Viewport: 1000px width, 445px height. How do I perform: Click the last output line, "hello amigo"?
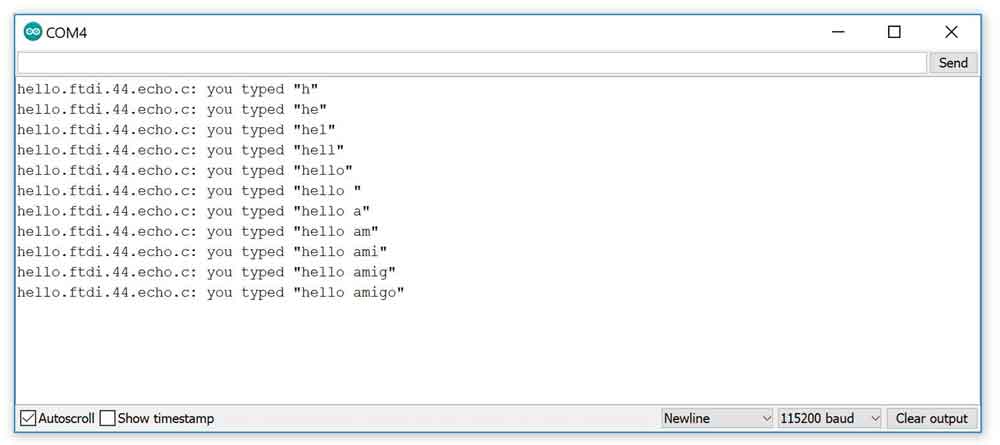pyautogui.click(x=210, y=293)
